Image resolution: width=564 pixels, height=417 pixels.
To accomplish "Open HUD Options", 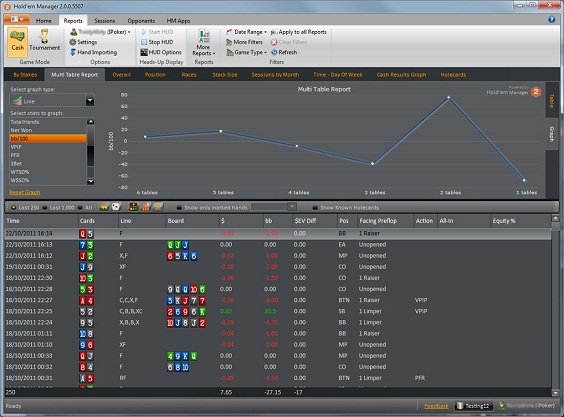I will [x=161, y=52].
